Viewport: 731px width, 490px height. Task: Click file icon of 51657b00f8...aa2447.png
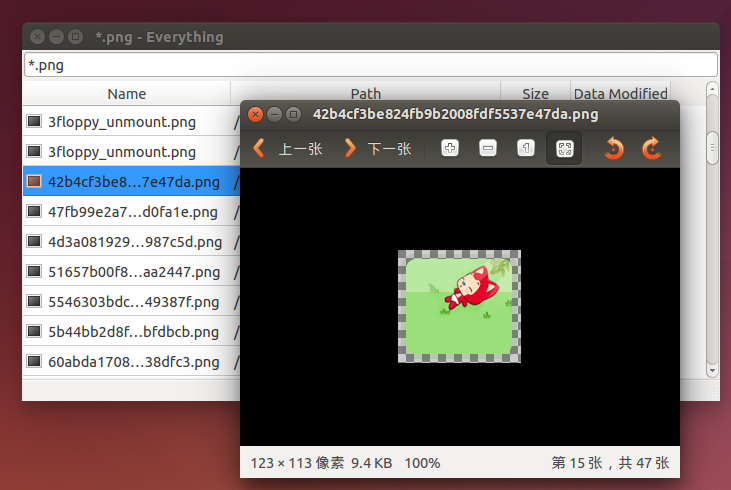point(34,271)
